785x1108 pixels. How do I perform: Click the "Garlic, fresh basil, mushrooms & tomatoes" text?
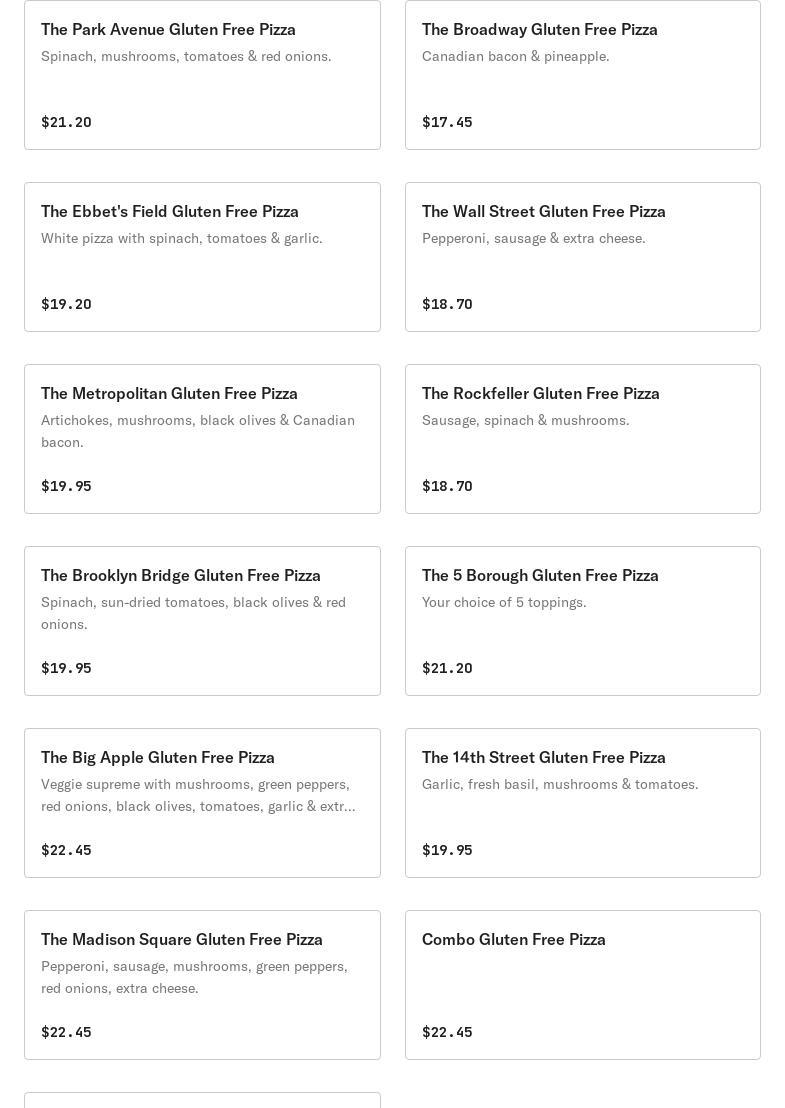coord(560,784)
